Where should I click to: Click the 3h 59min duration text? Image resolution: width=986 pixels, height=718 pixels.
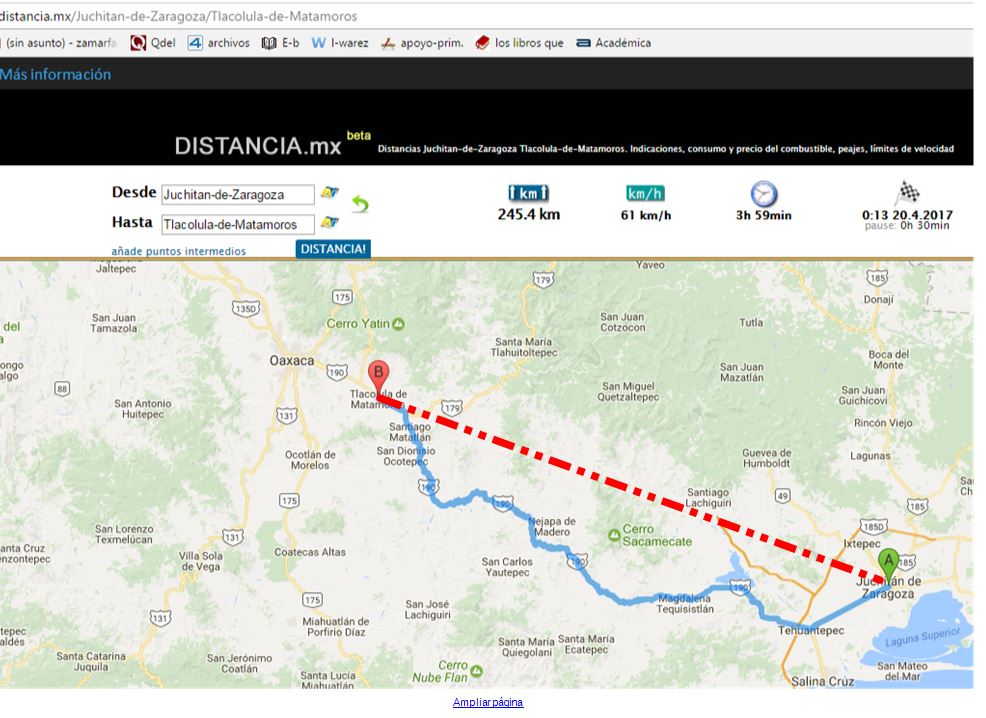pos(763,215)
